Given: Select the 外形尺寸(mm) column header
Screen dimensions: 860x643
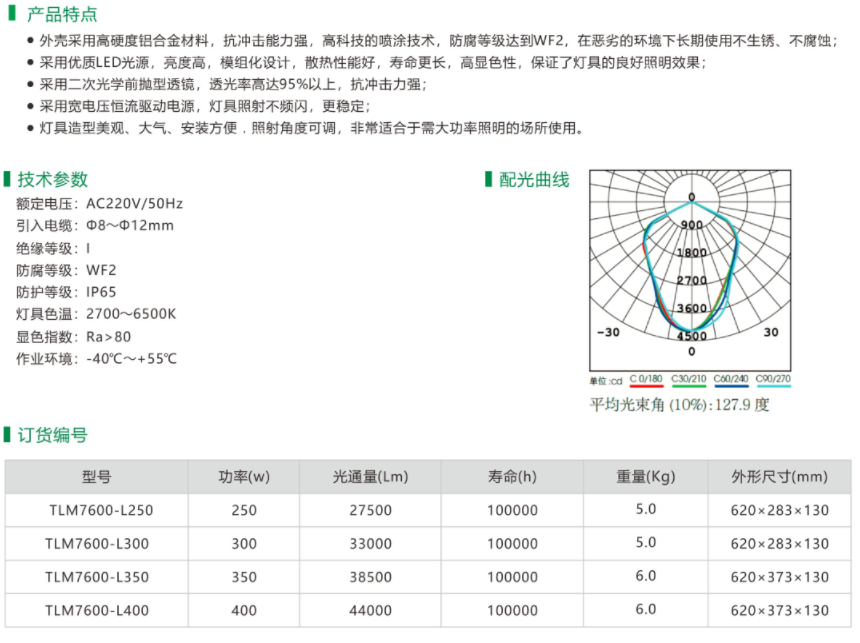Looking at the screenshot, I should [x=779, y=477].
